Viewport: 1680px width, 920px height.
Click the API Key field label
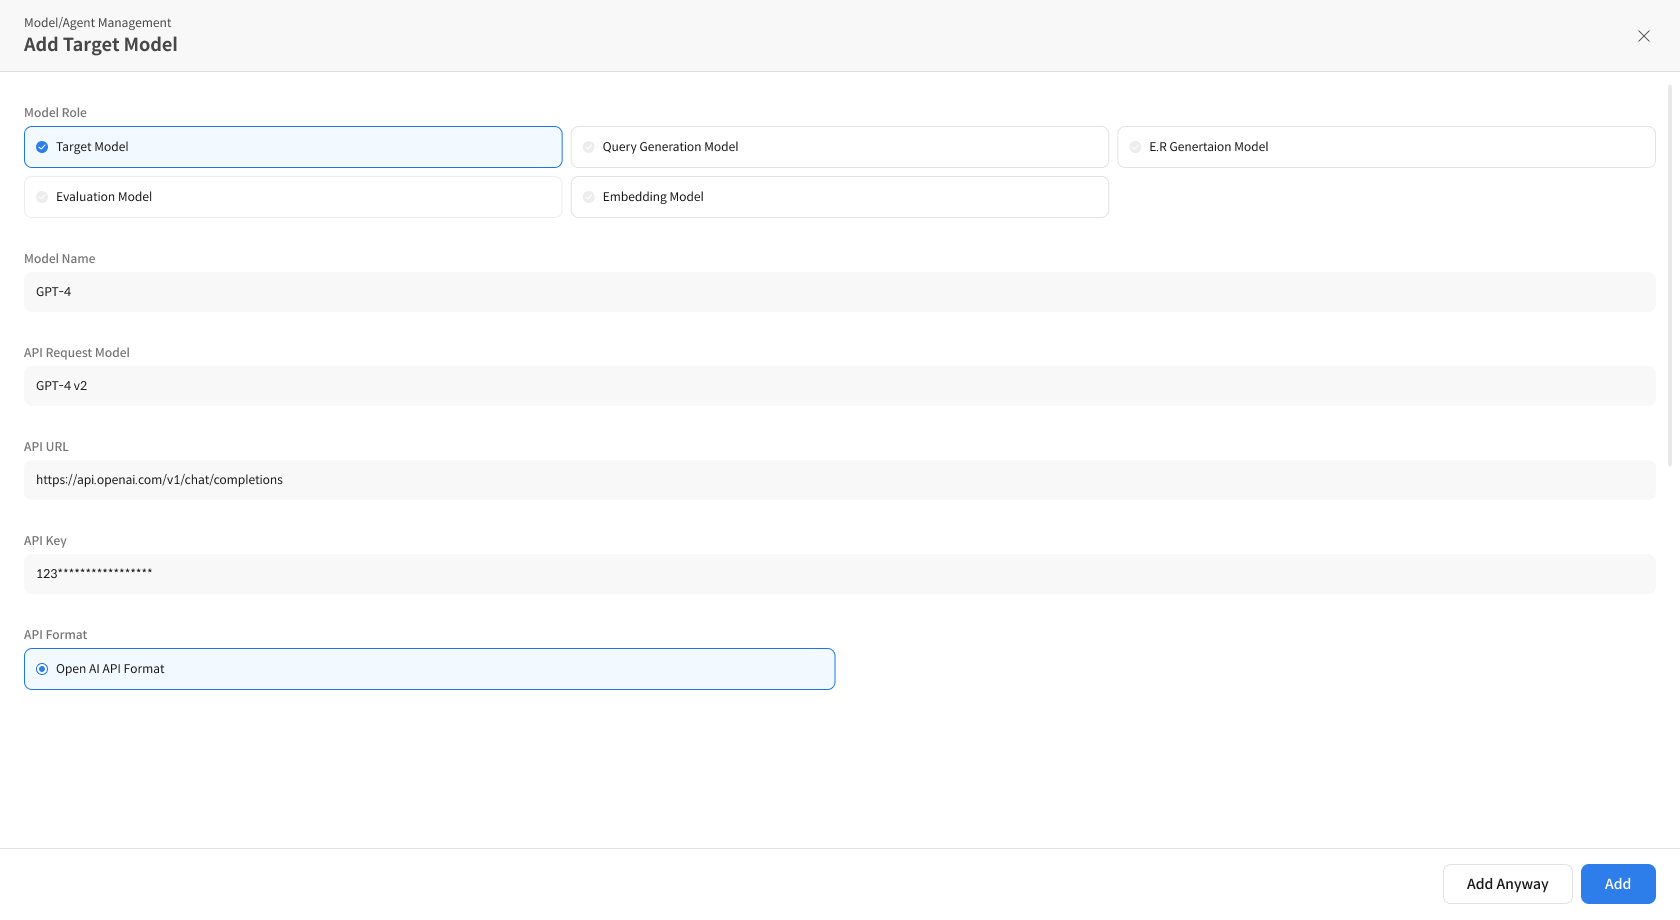click(47, 541)
